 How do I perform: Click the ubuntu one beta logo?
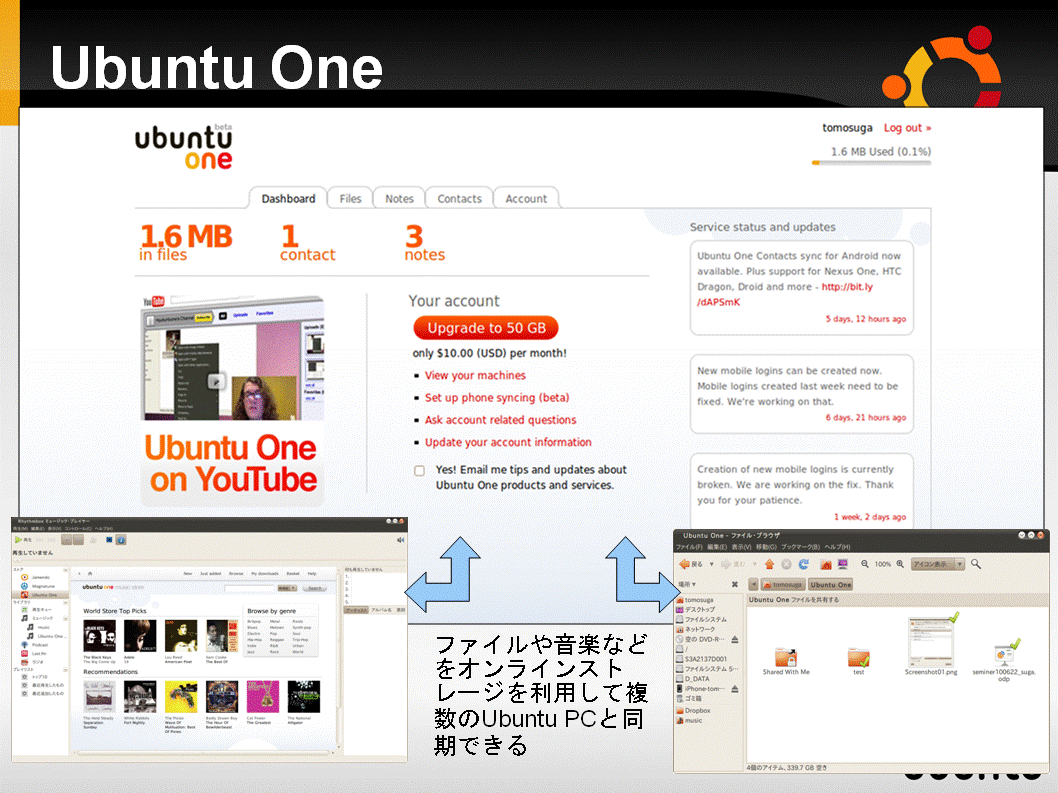tap(184, 147)
